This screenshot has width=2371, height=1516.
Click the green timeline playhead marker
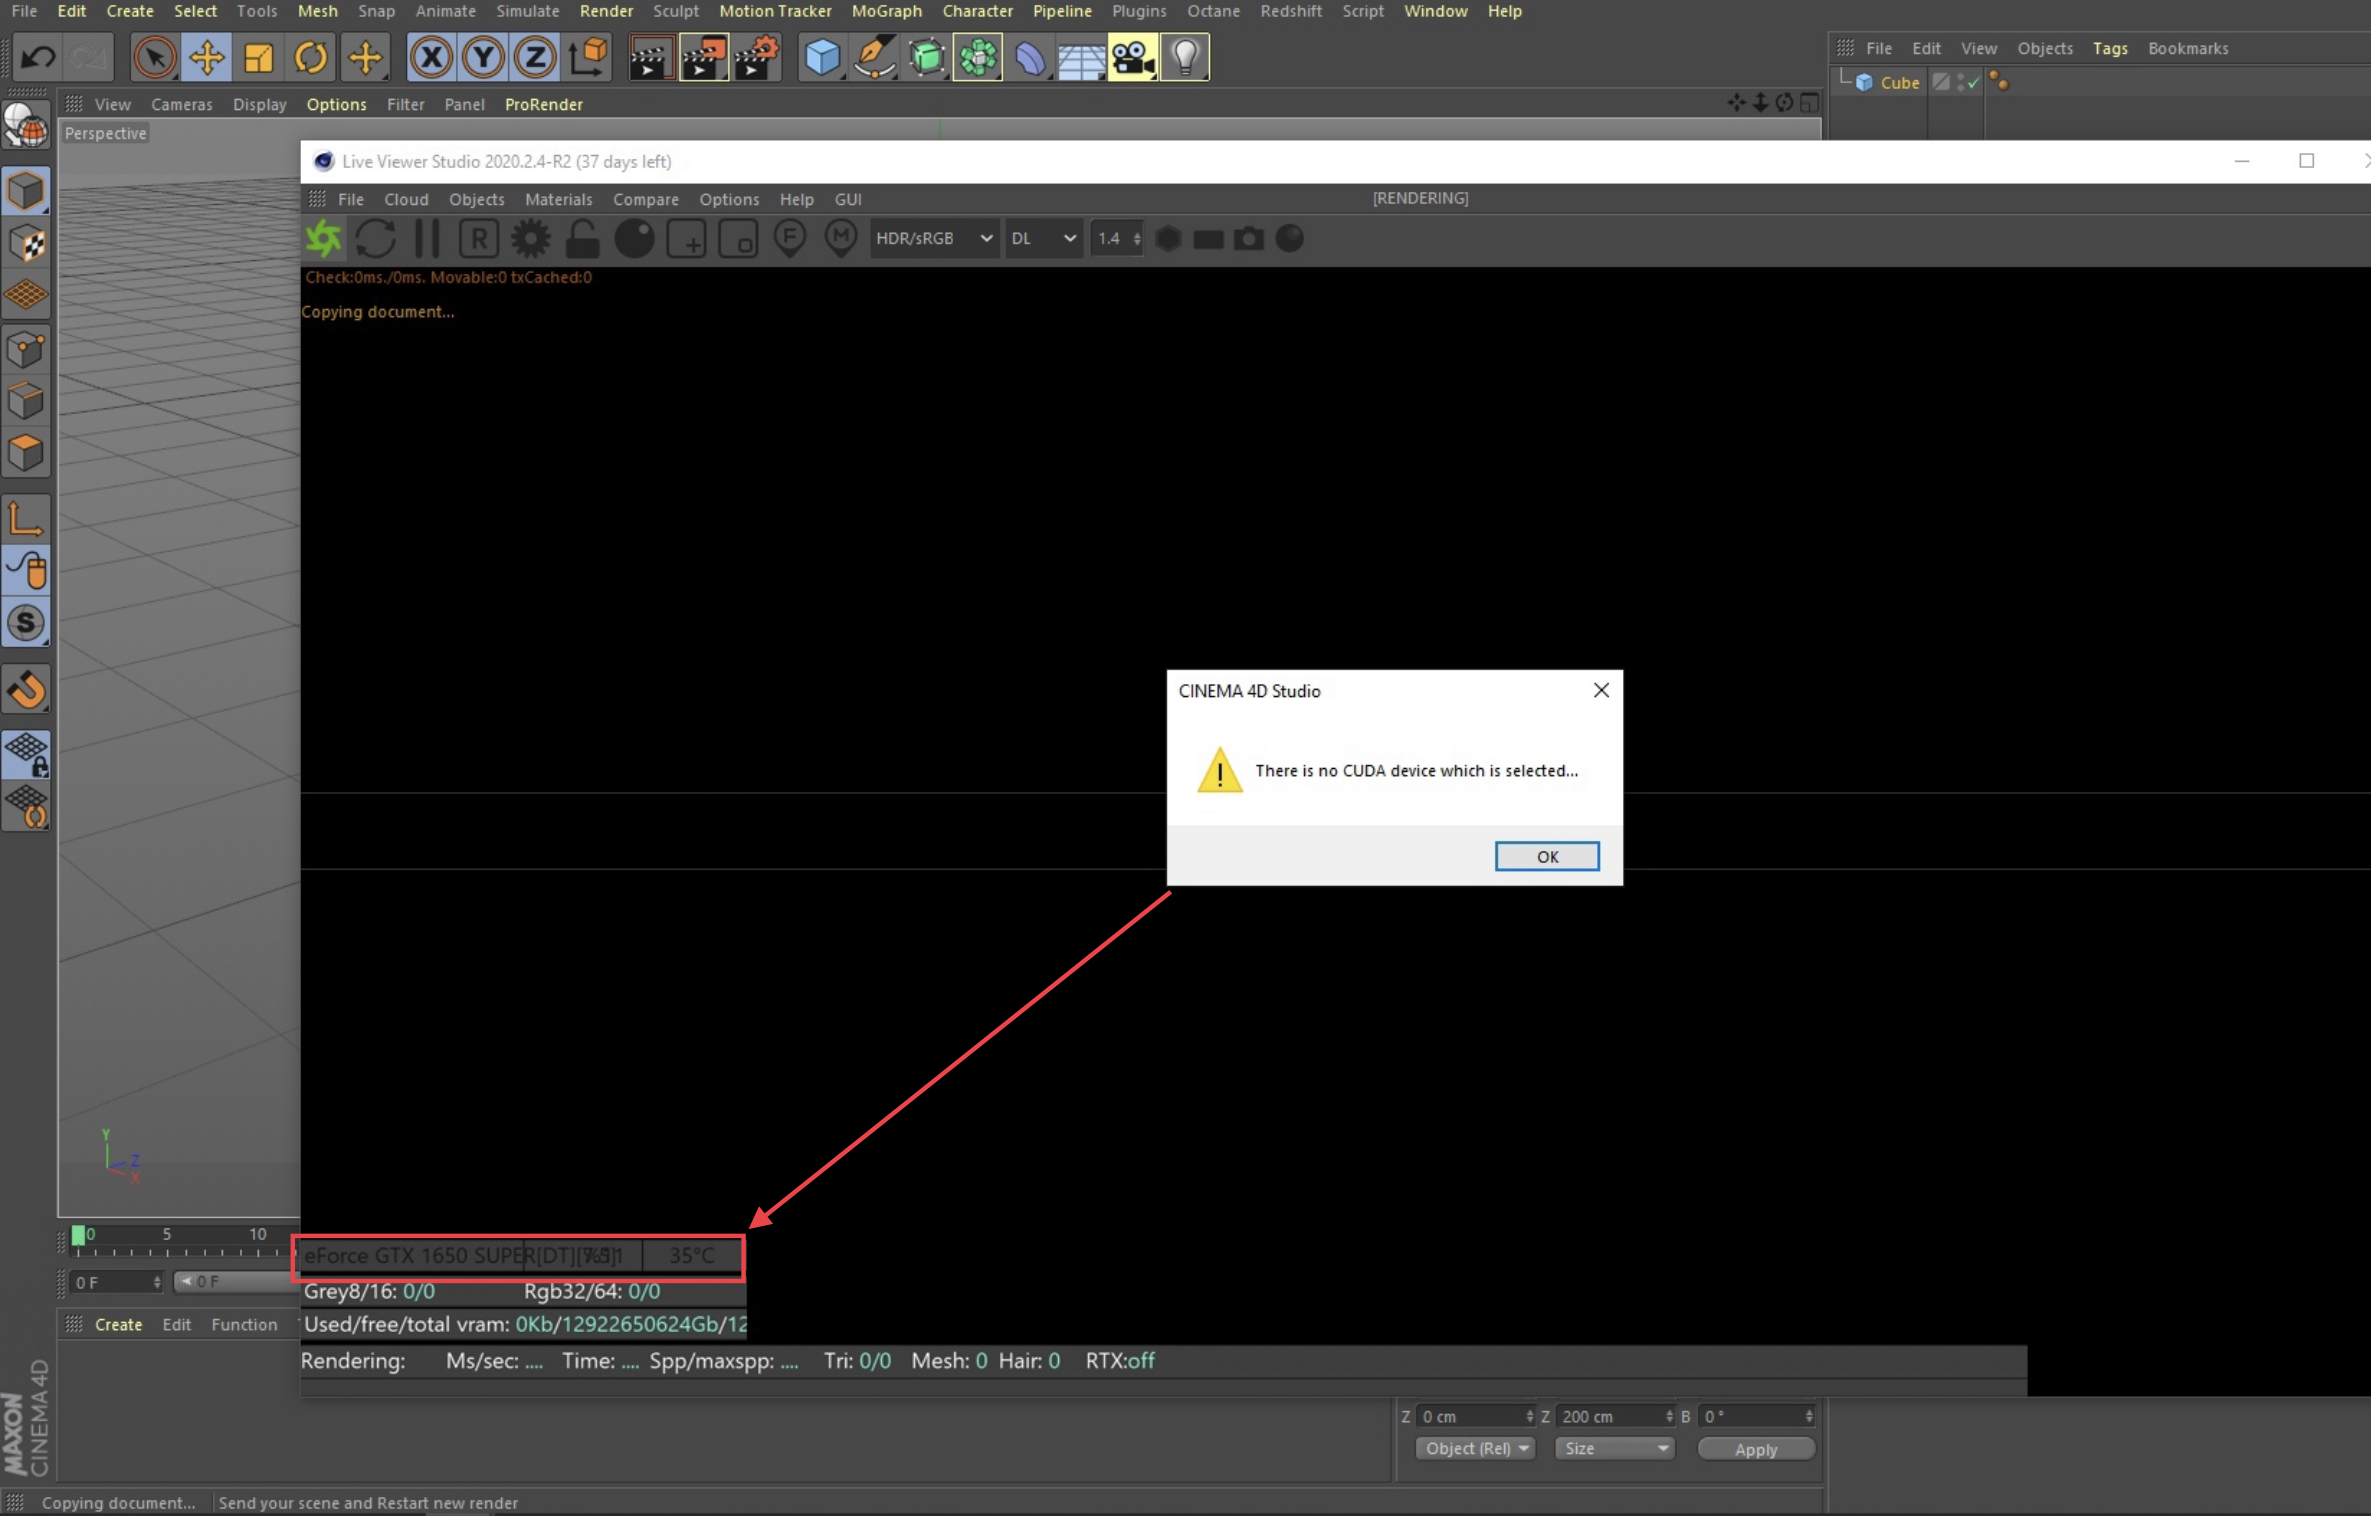coord(78,1235)
